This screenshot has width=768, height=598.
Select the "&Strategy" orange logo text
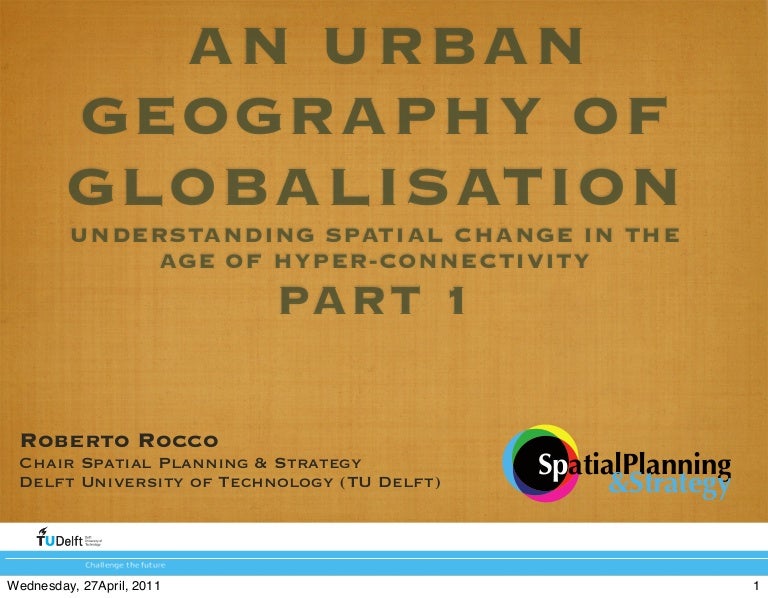tap(669, 487)
